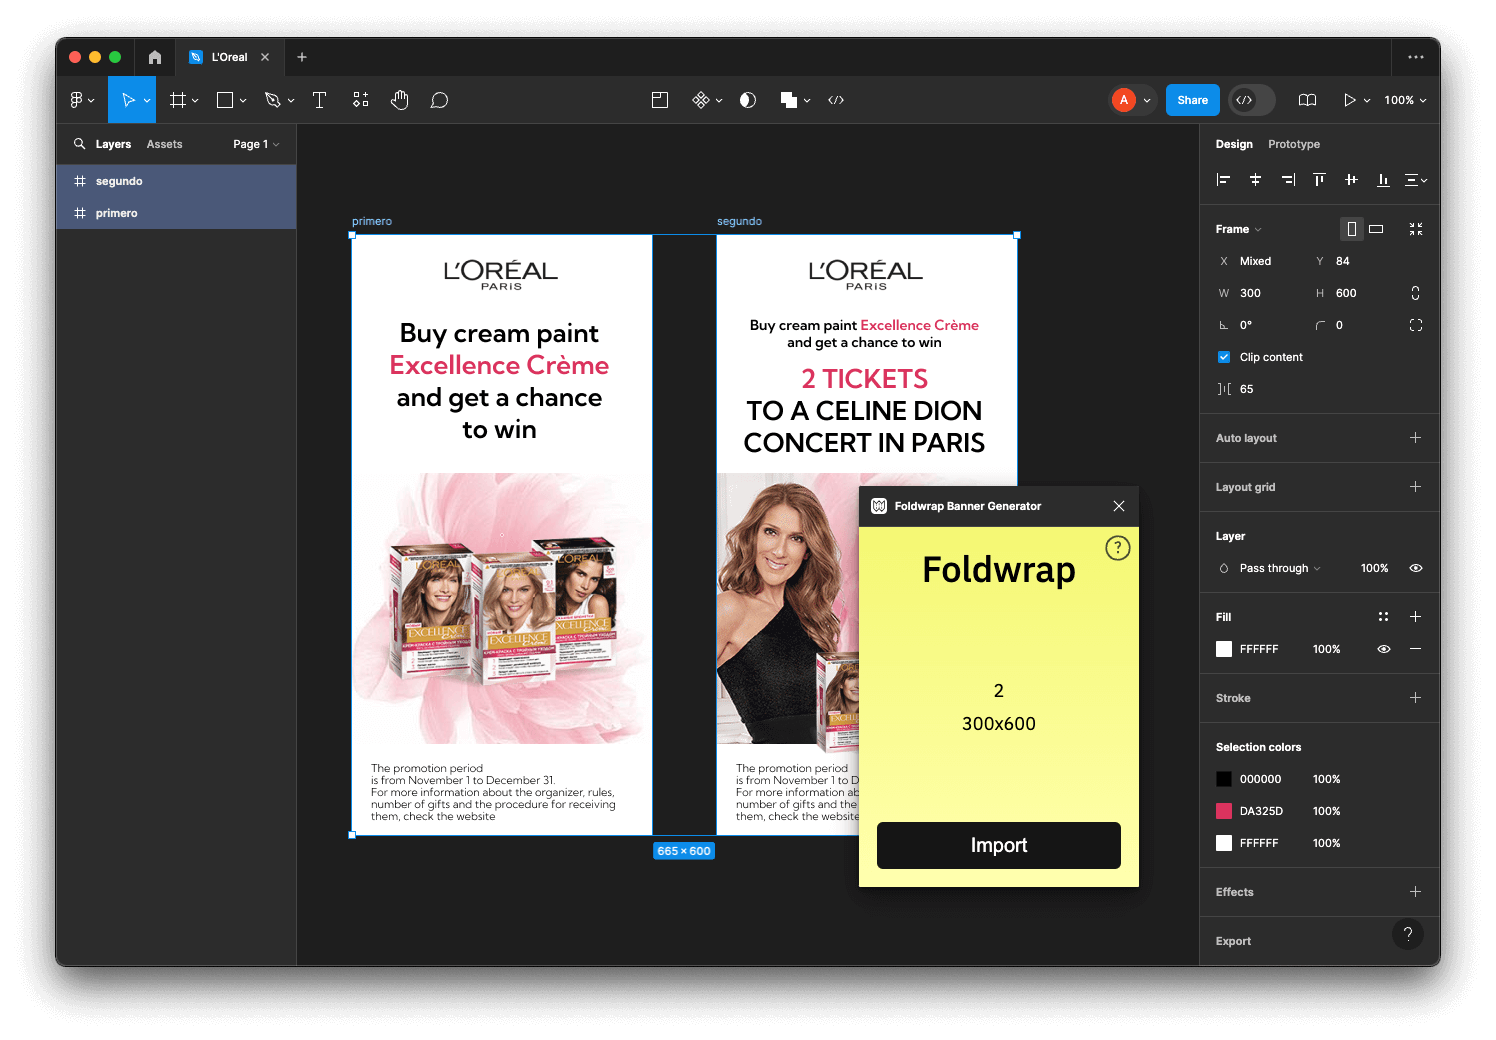1496x1040 pixels.
Task: Align vertical centers
Action: tap(1351, 180)
